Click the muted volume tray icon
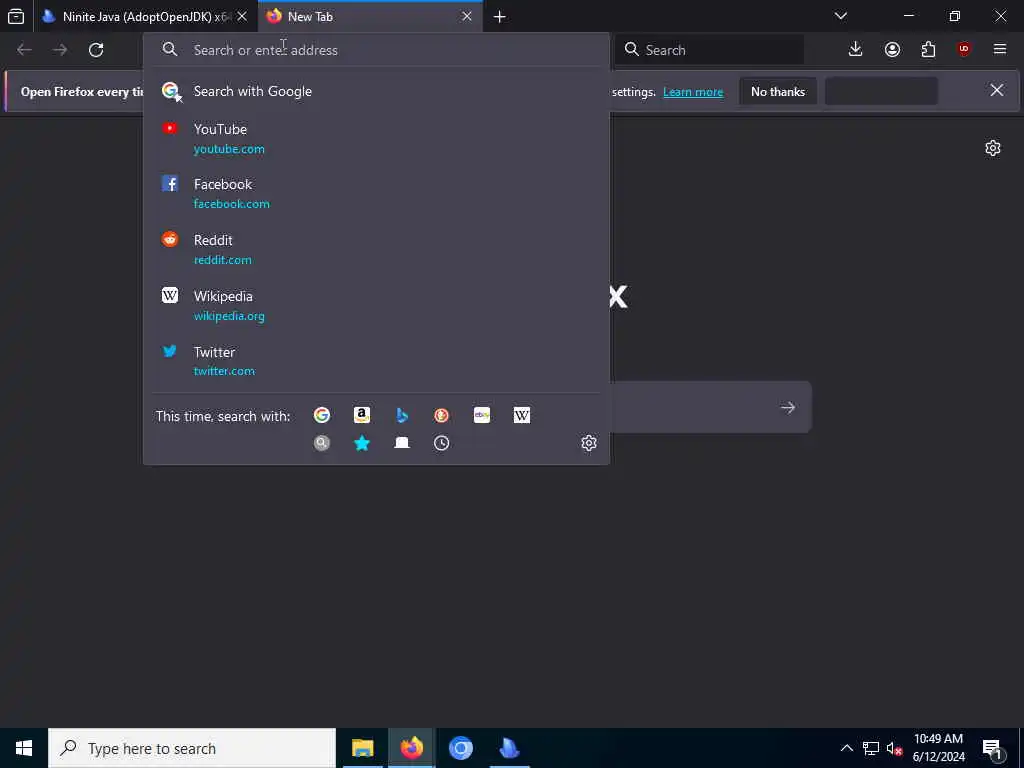 [x=894, y=748]
